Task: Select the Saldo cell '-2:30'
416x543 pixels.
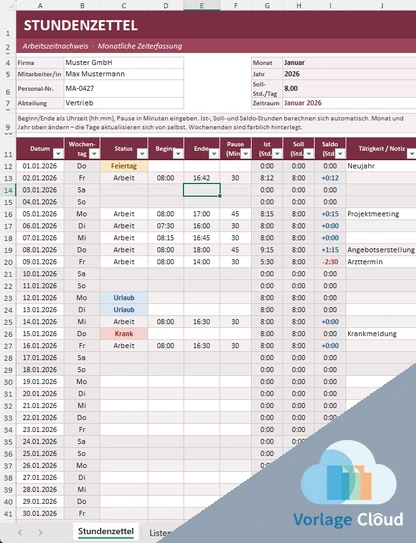Action: pyautogui.click(x=330, y=262)
